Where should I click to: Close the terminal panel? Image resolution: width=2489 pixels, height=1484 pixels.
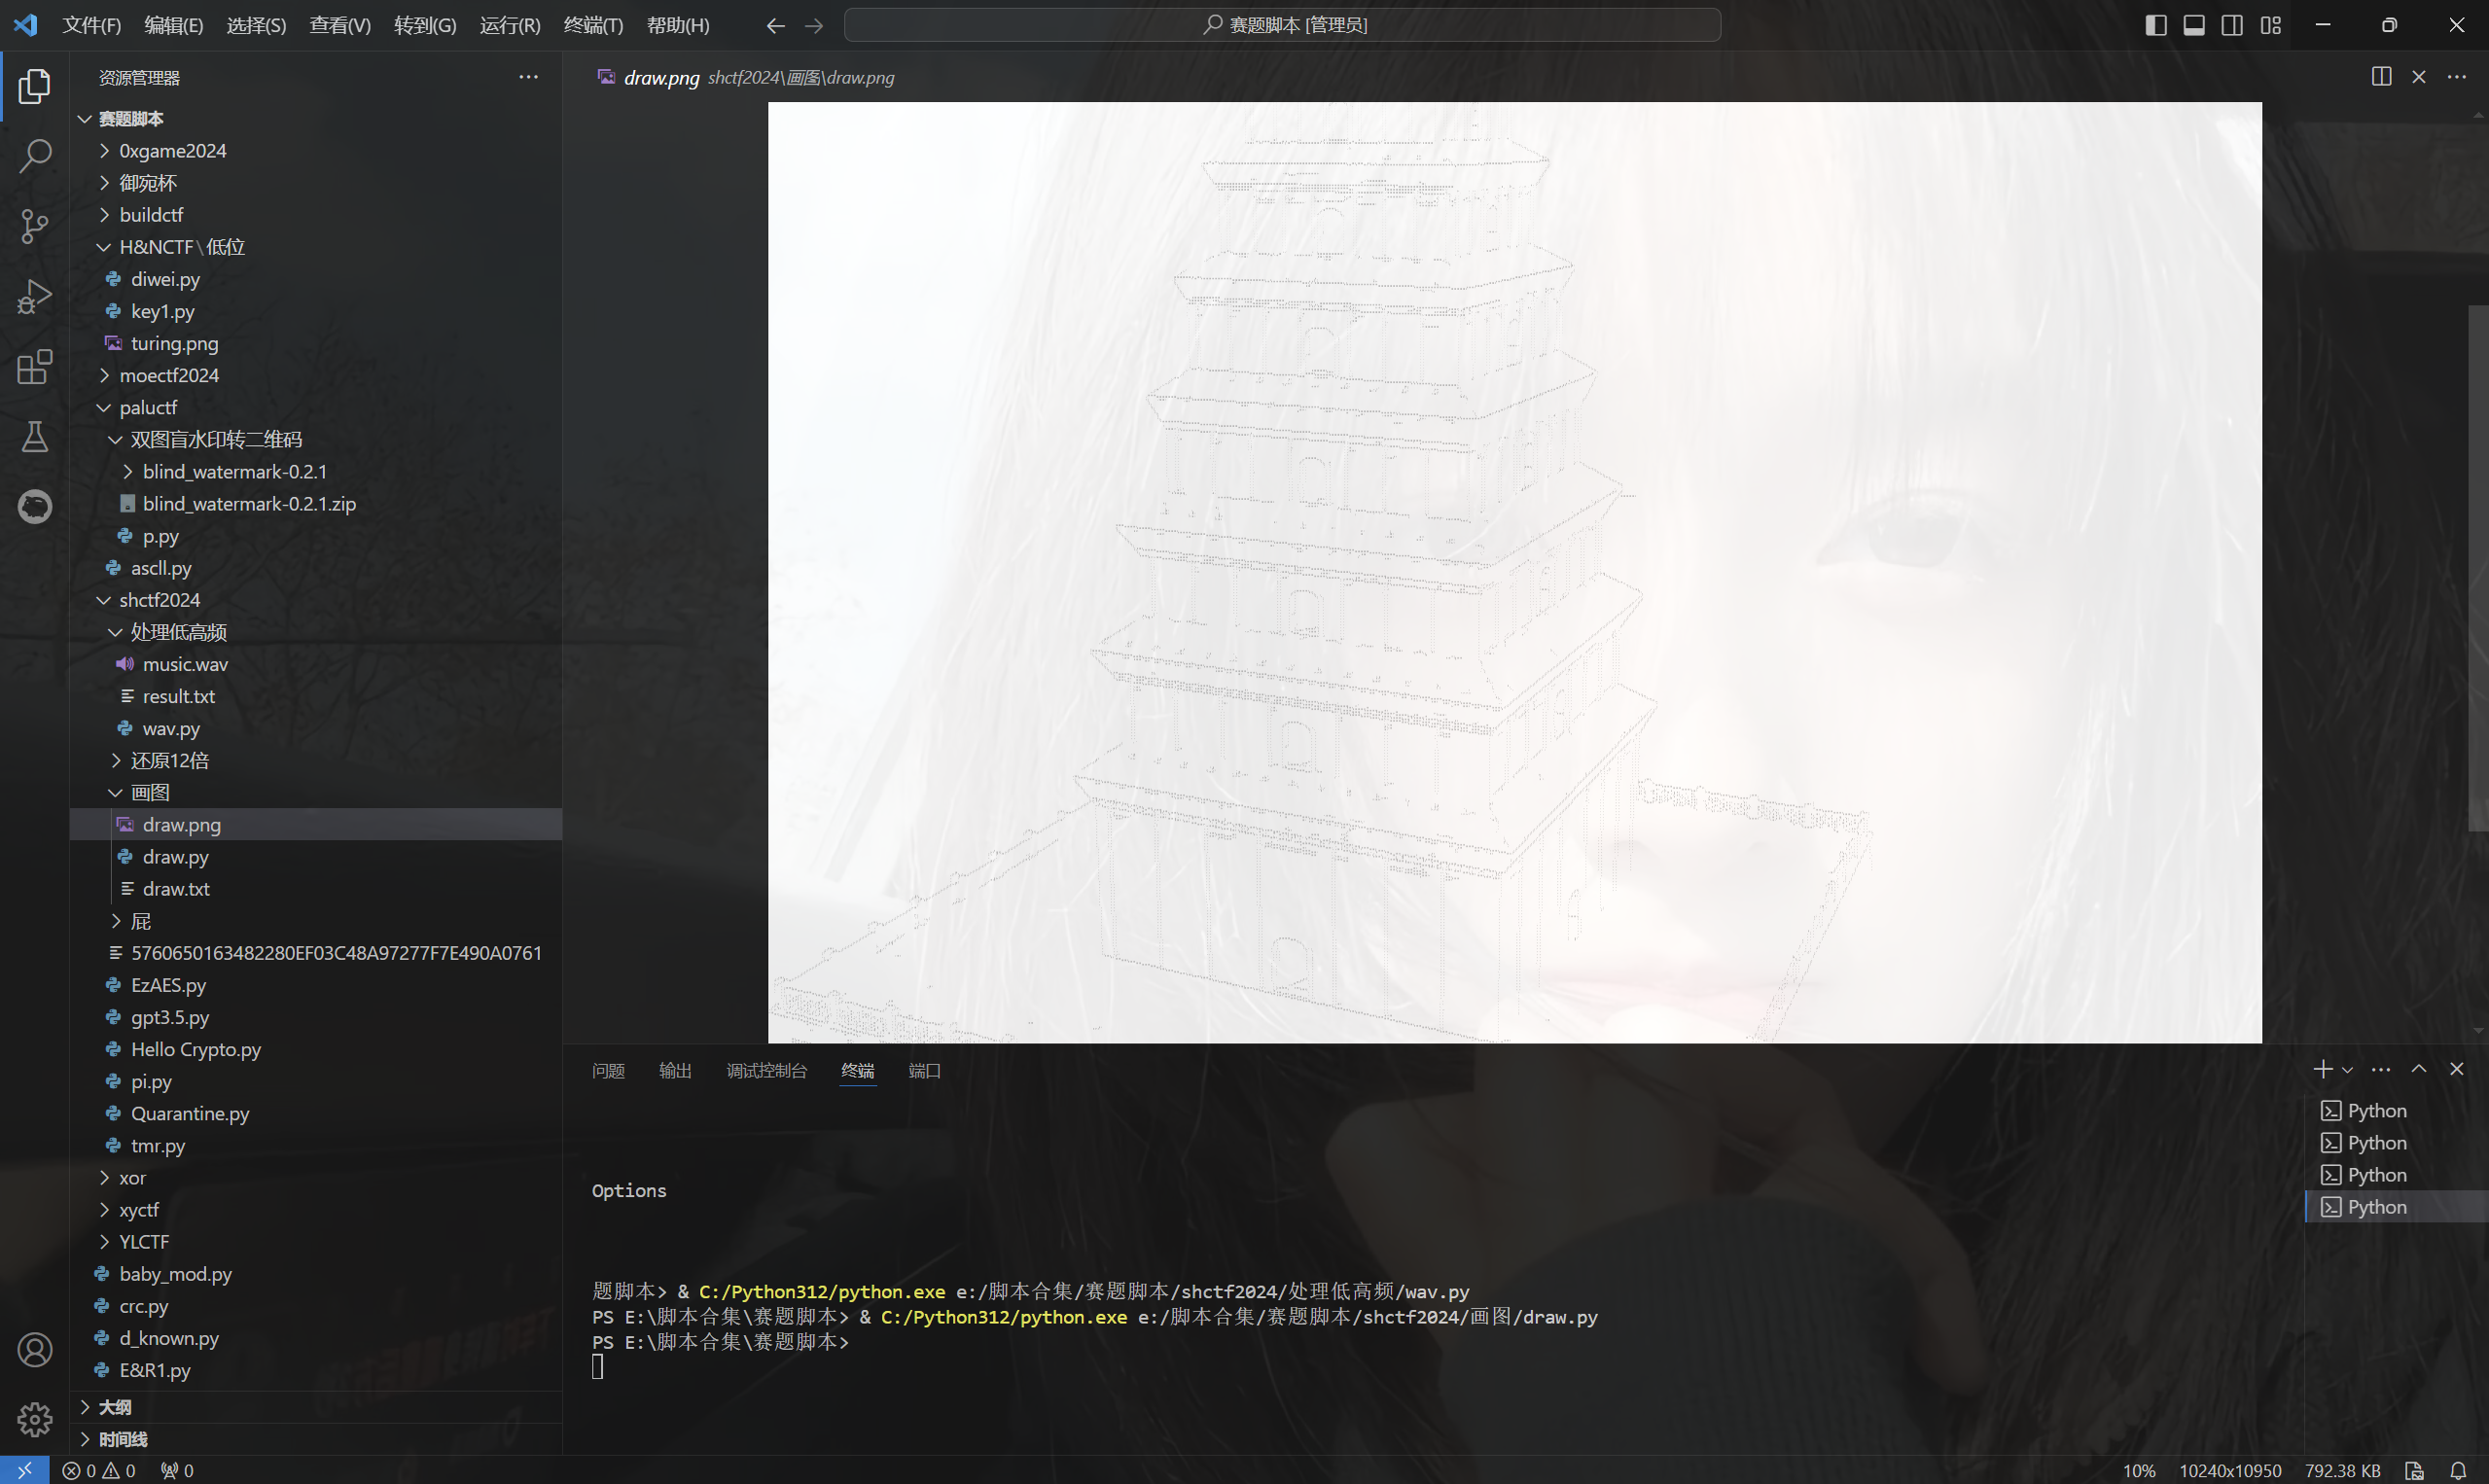click(x=2456, y=1069)
